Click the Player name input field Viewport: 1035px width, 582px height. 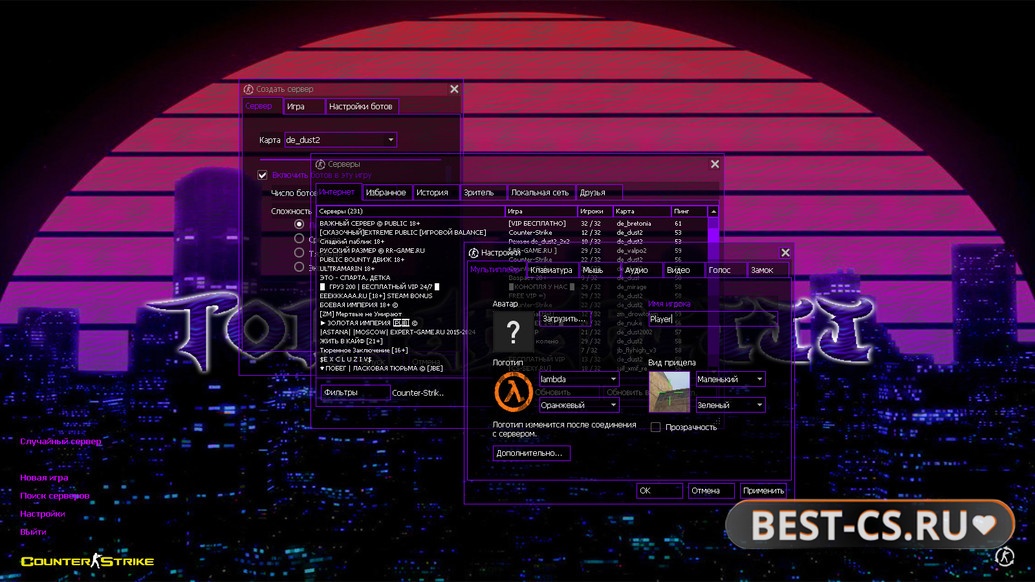[712, 319]
